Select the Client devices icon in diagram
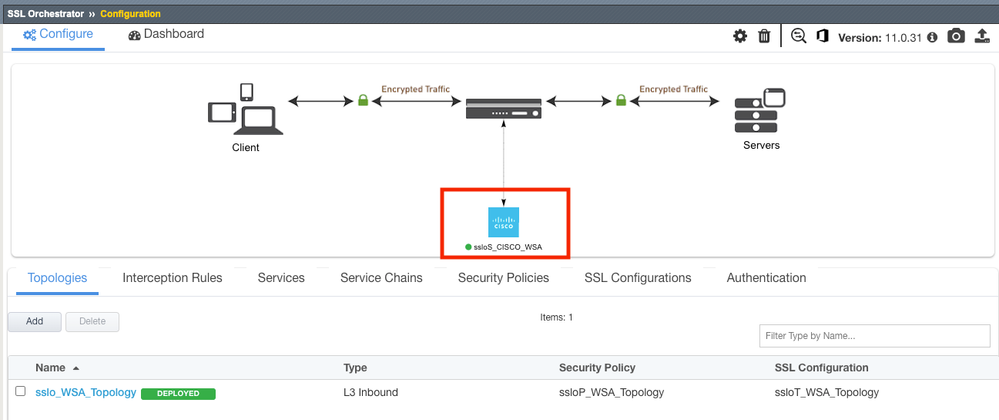Screen dimensions: 999x420 pos(245,109)
